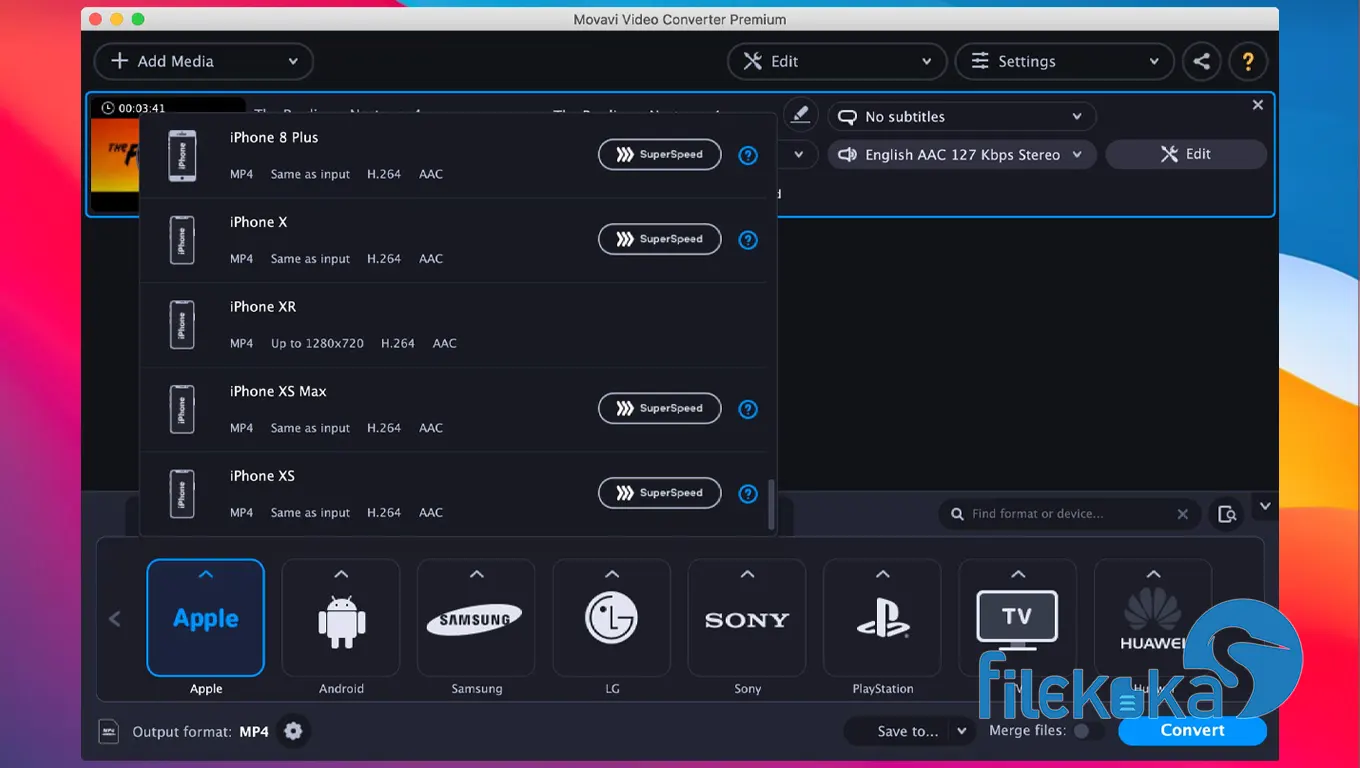The image size is (1360, 768).
Task: Collapse the format panel with chevron
Action: pos(1265,506)
